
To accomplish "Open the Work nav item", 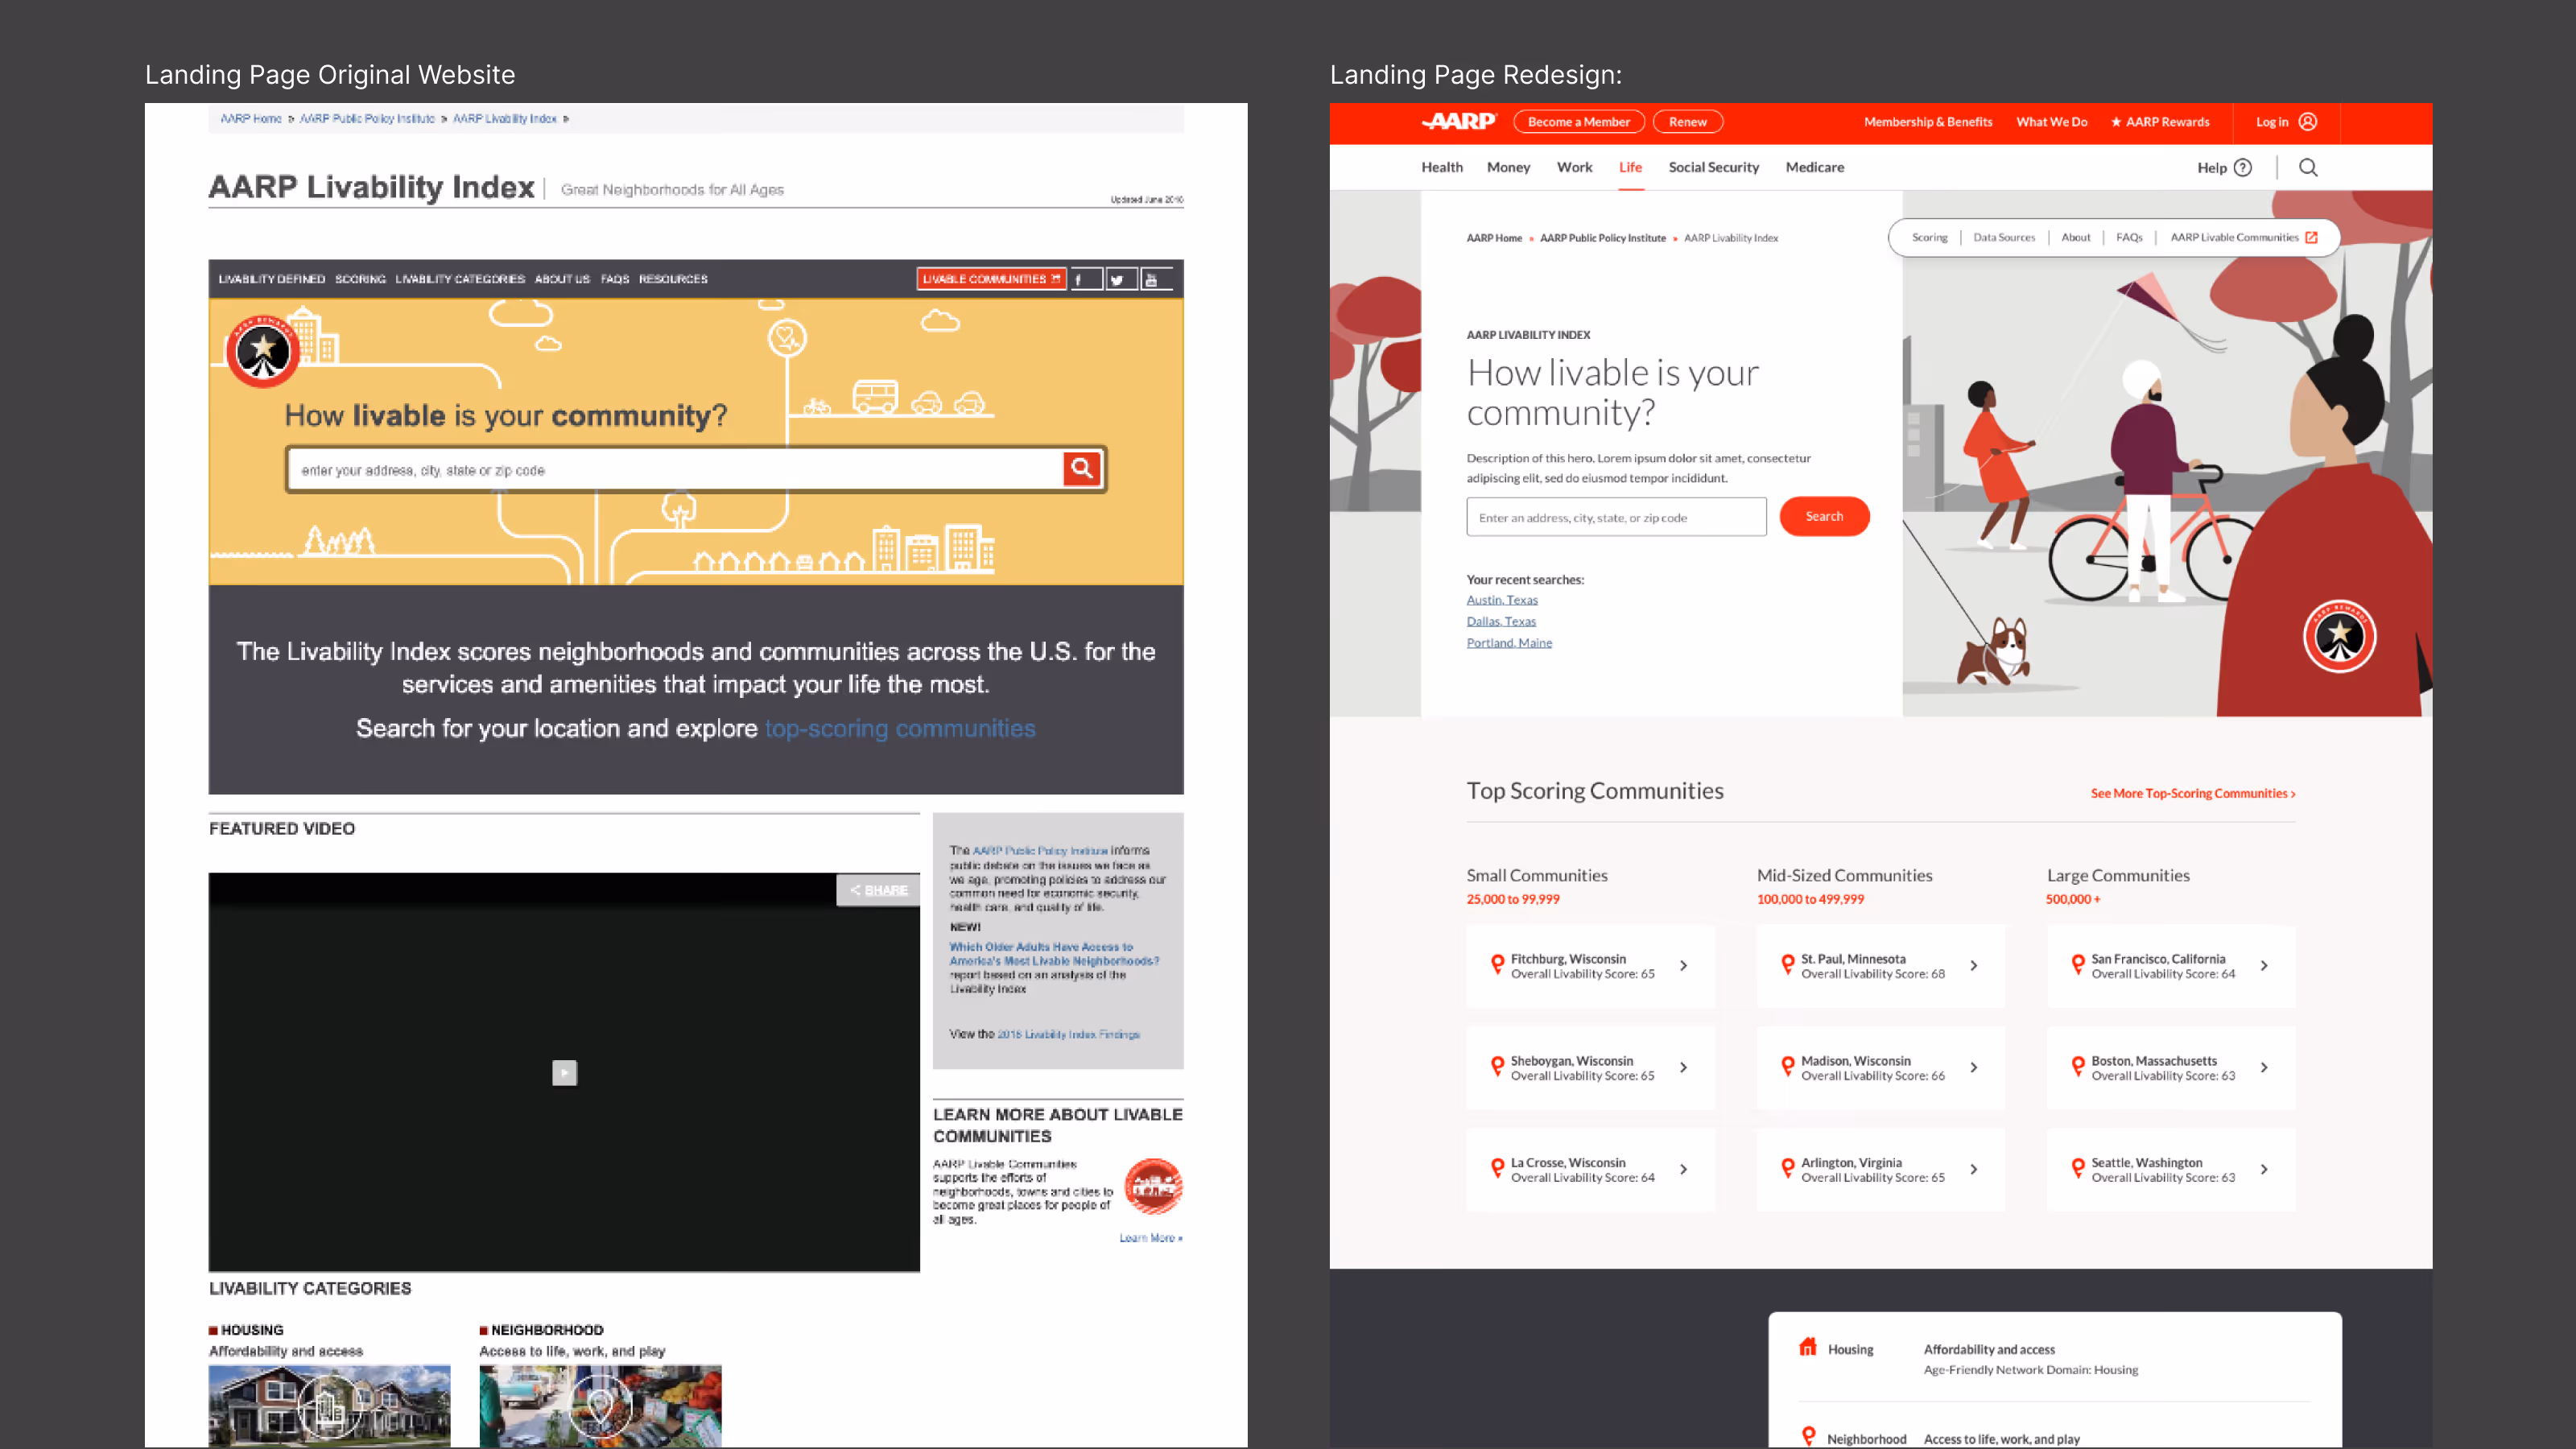I will click(x=1574, y=167).
